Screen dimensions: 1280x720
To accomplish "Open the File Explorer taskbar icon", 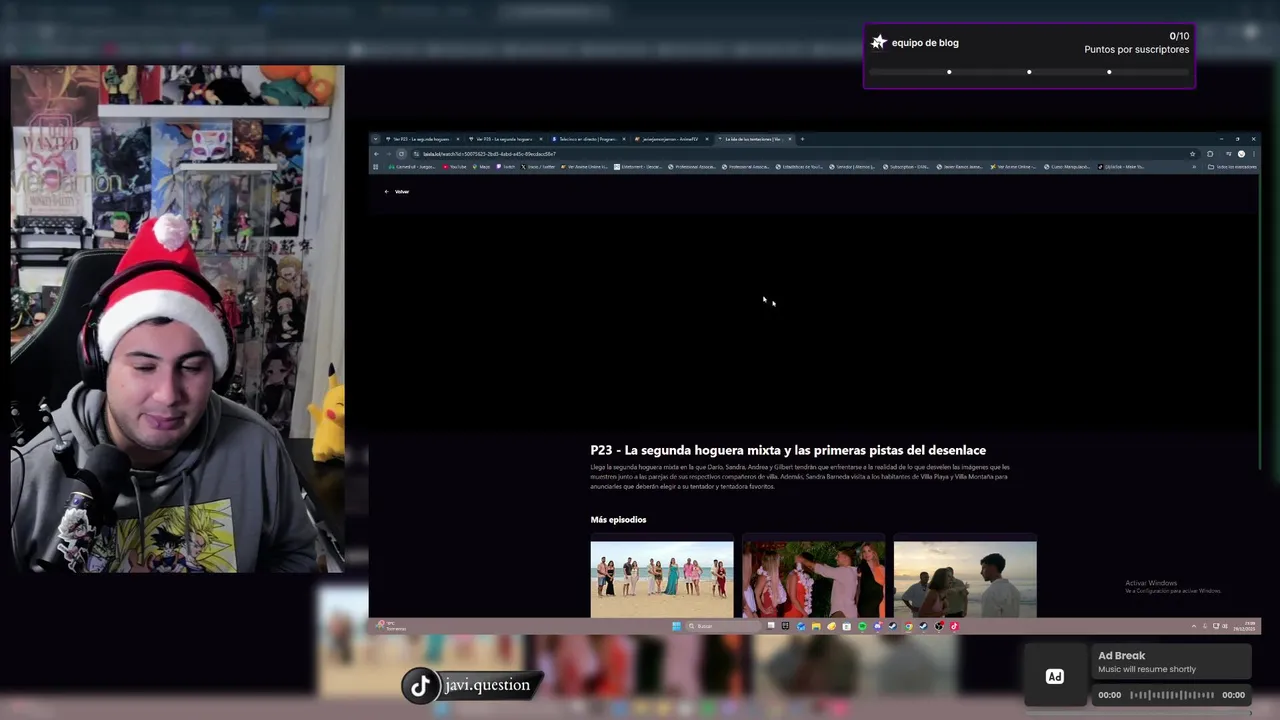I will coord(816,626).
